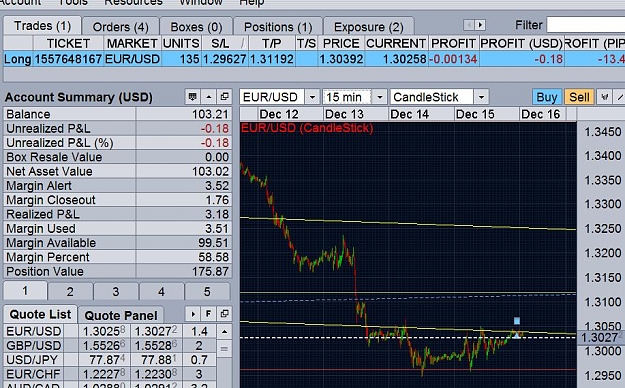Sort trades by the MARKET column header
This screenshot has height=388, width=625.
click(132, 43)
